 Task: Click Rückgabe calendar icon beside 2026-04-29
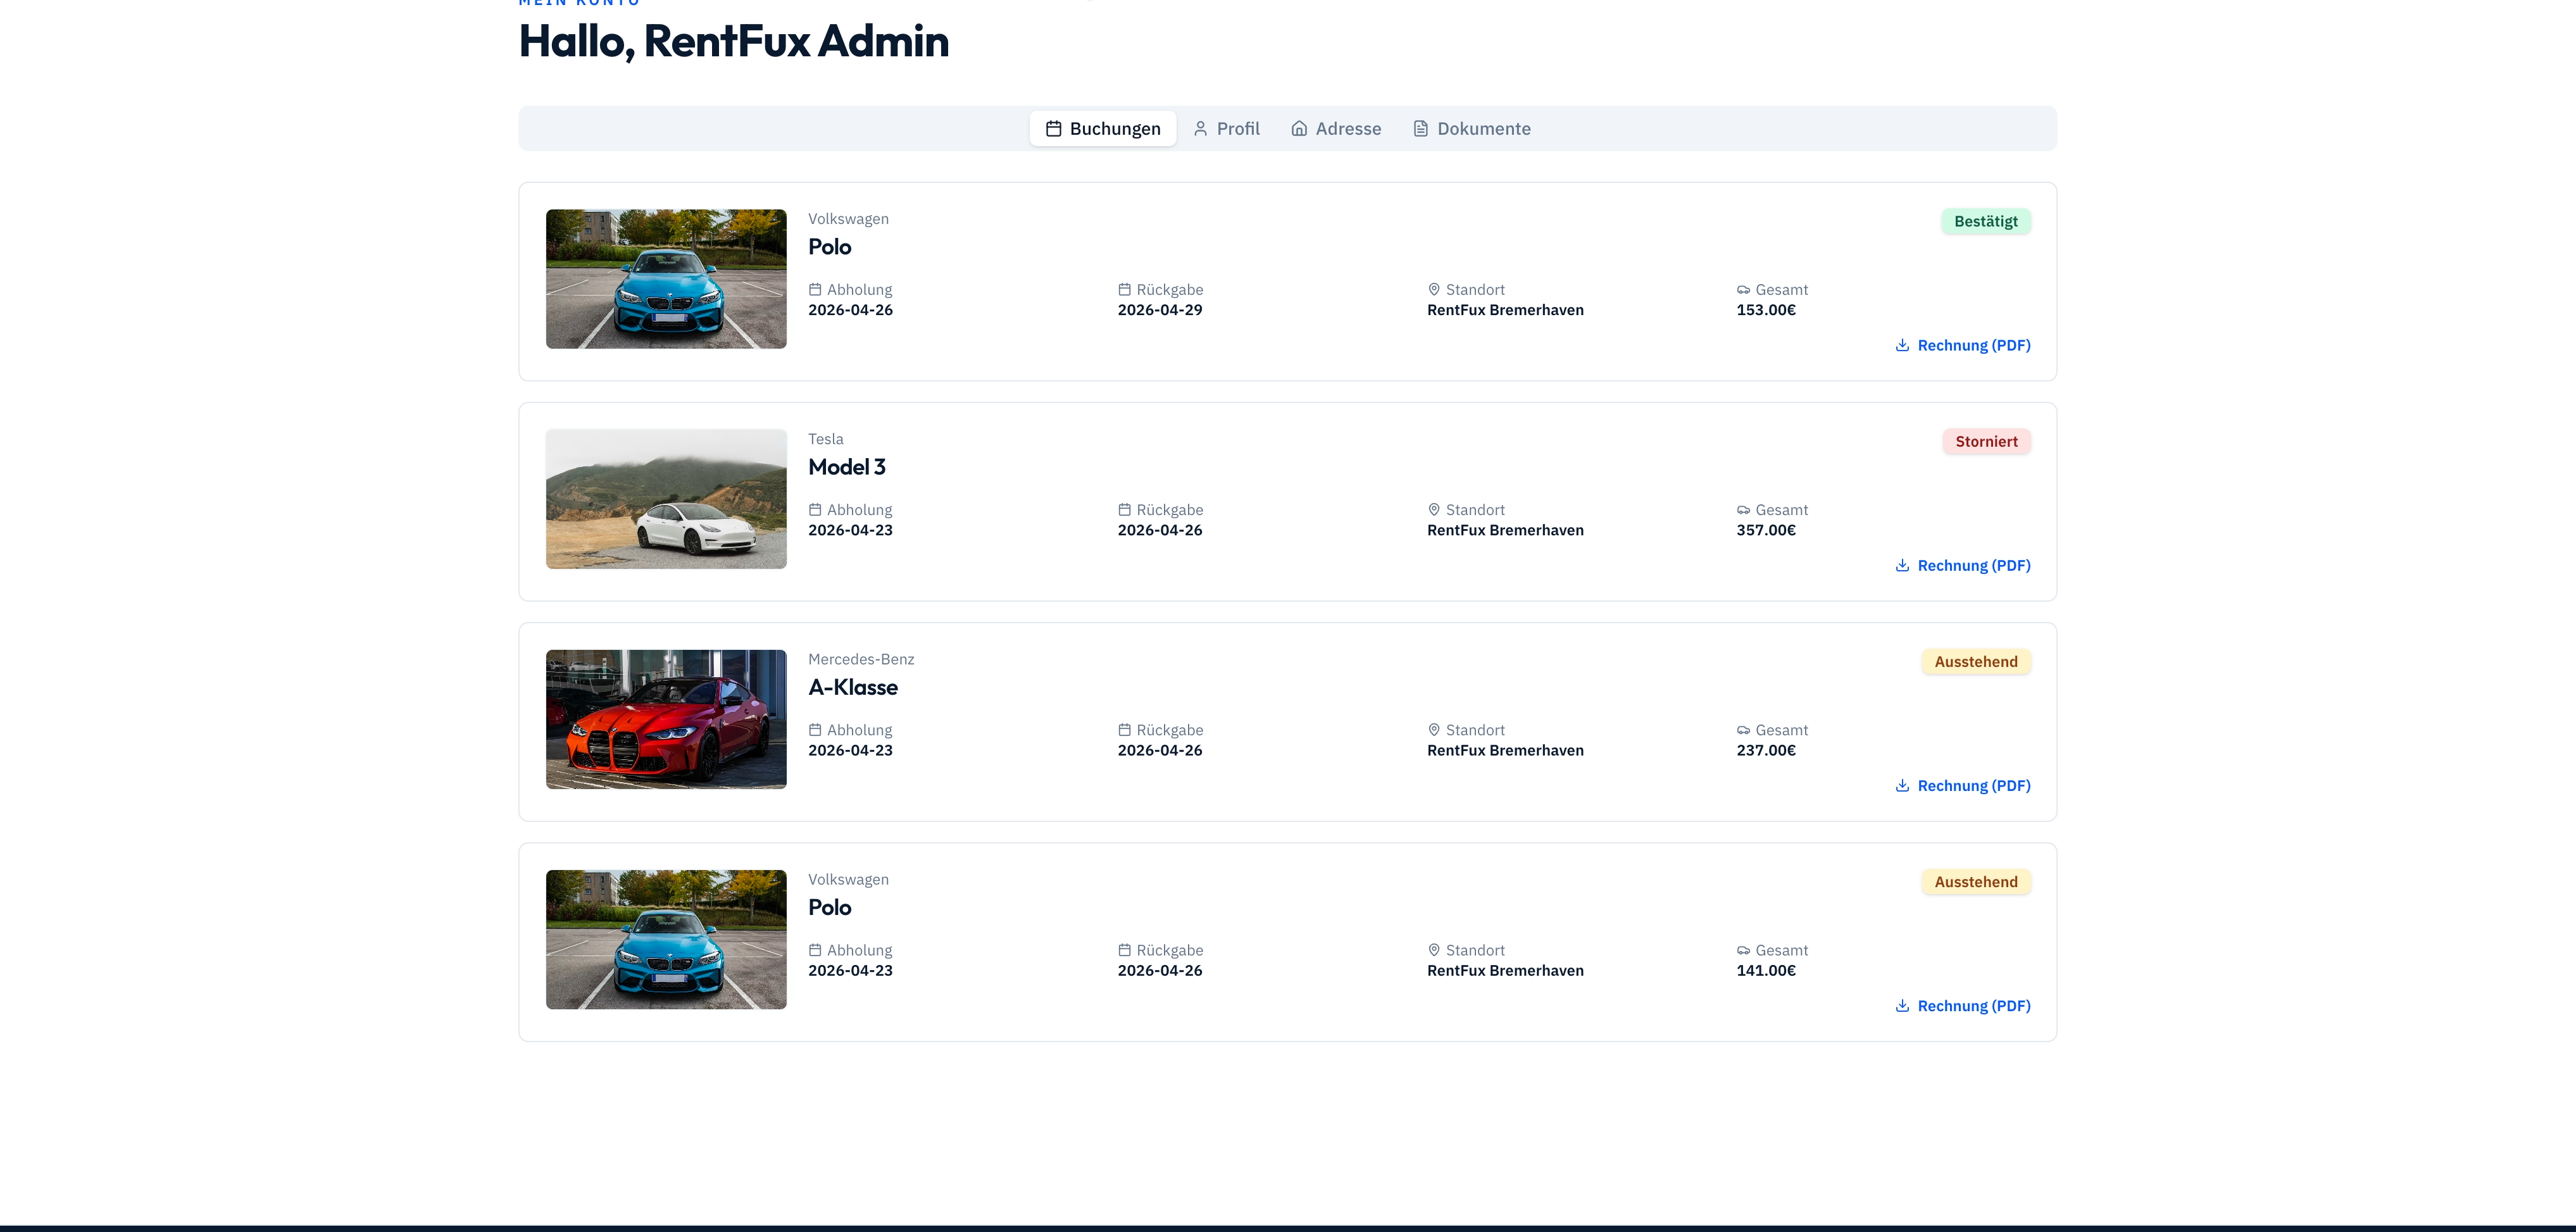coord(1124,289)
